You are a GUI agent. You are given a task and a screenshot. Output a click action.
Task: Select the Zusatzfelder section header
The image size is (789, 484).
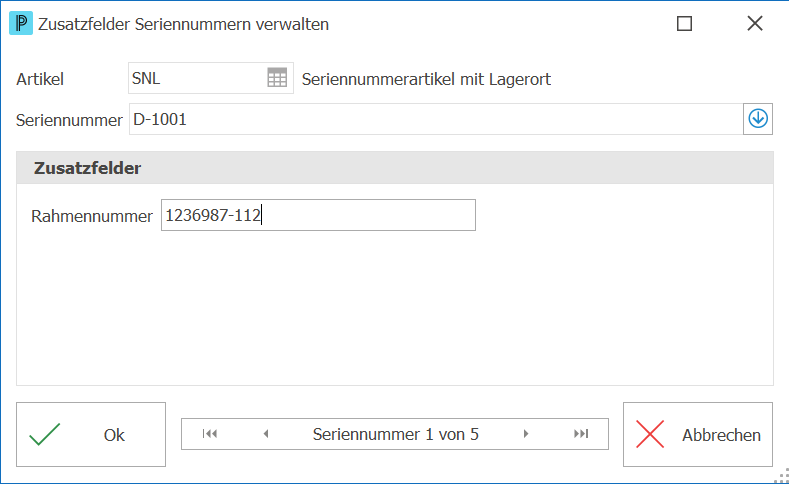click(x=394, y=168)
